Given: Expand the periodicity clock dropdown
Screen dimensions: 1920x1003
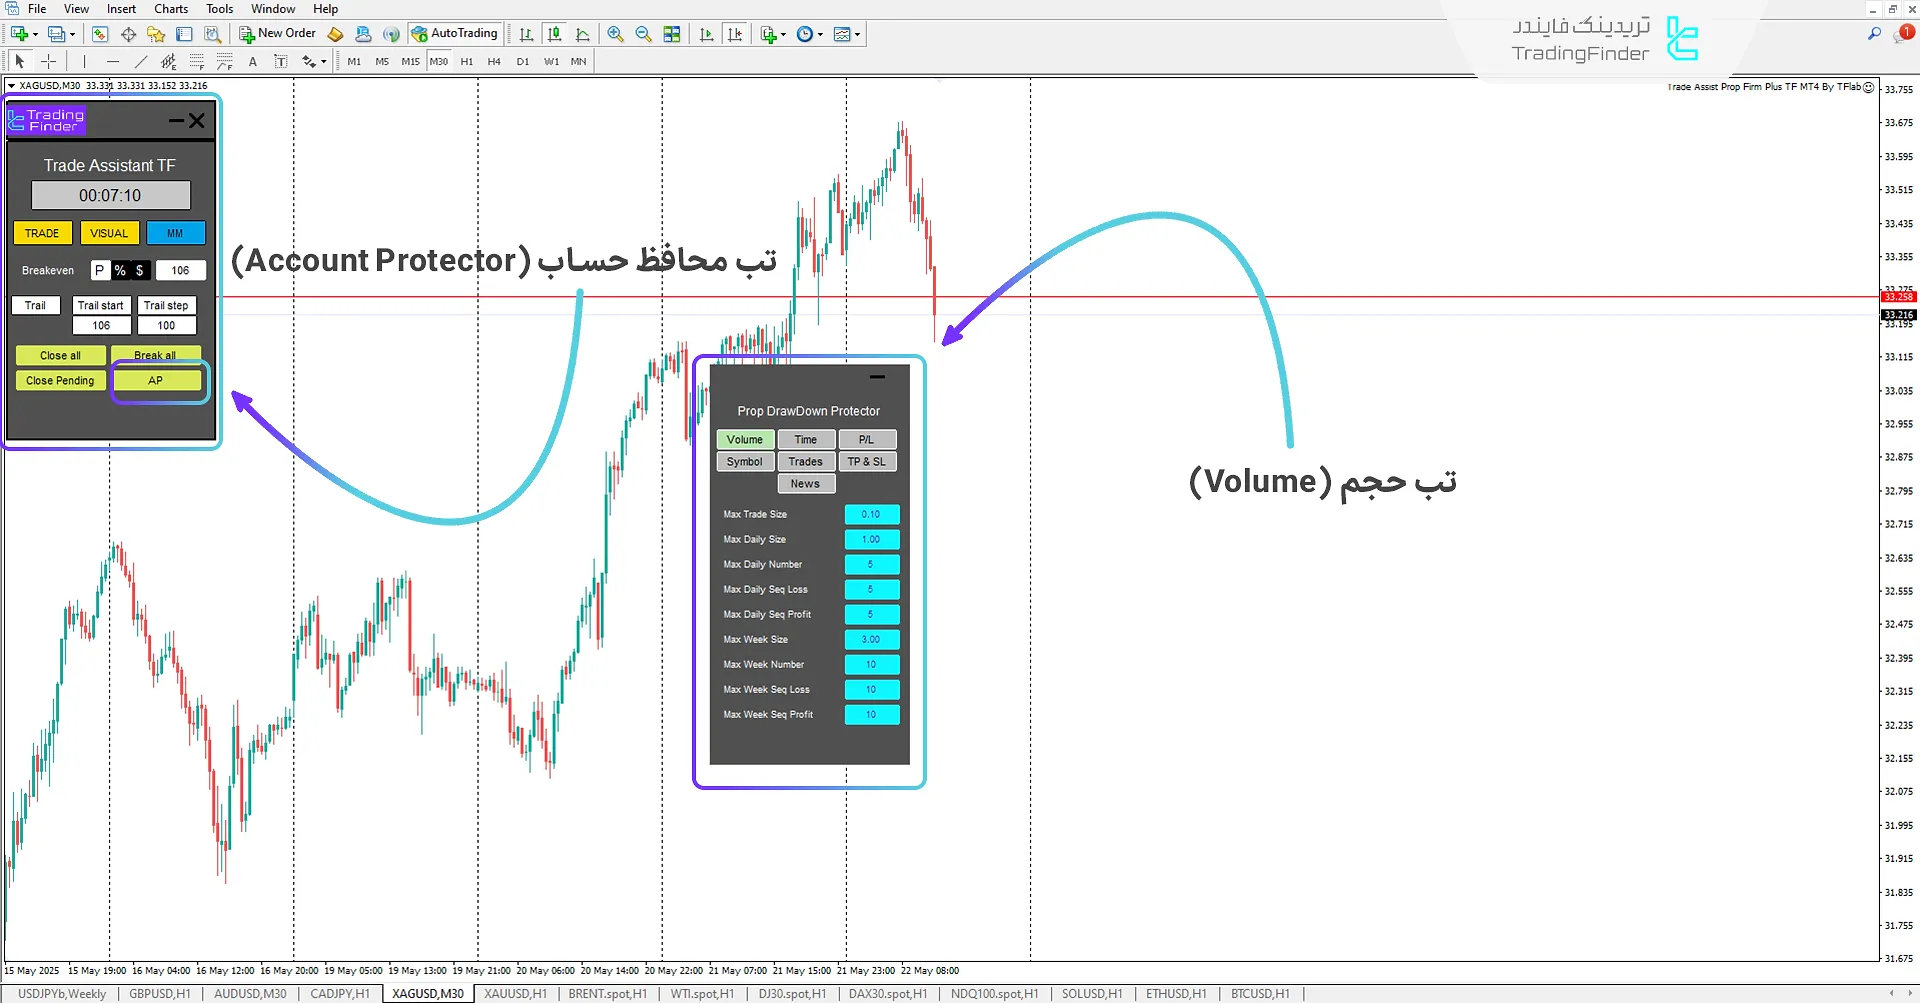Looking at the screenshot, I should tap(820, 35).
